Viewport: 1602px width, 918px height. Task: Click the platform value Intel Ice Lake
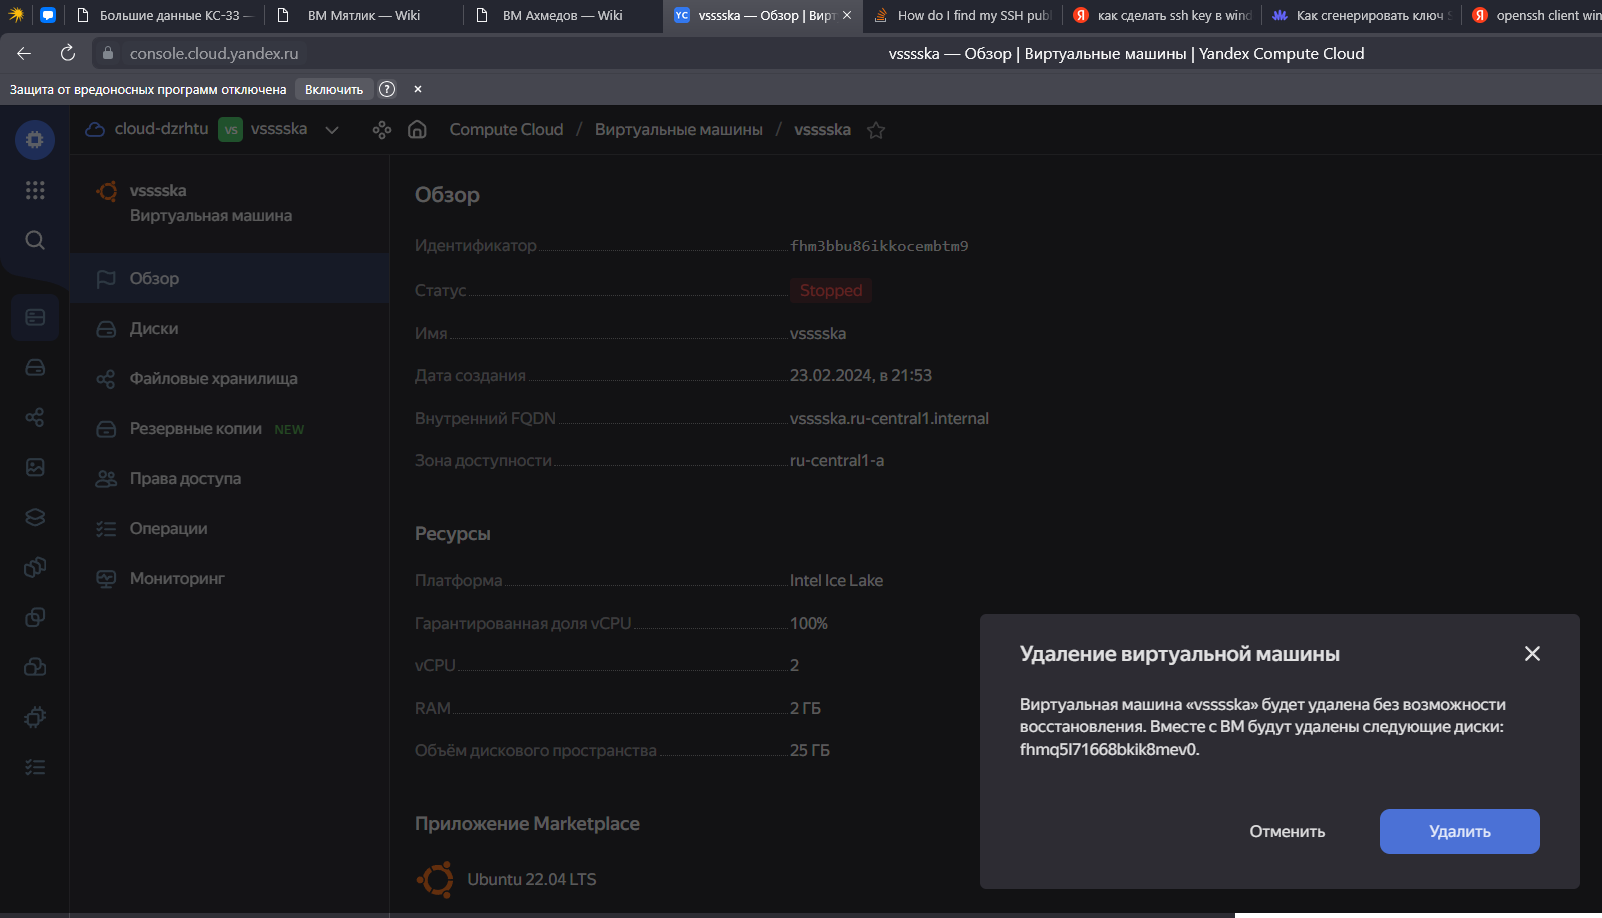[x=836, y=580]
